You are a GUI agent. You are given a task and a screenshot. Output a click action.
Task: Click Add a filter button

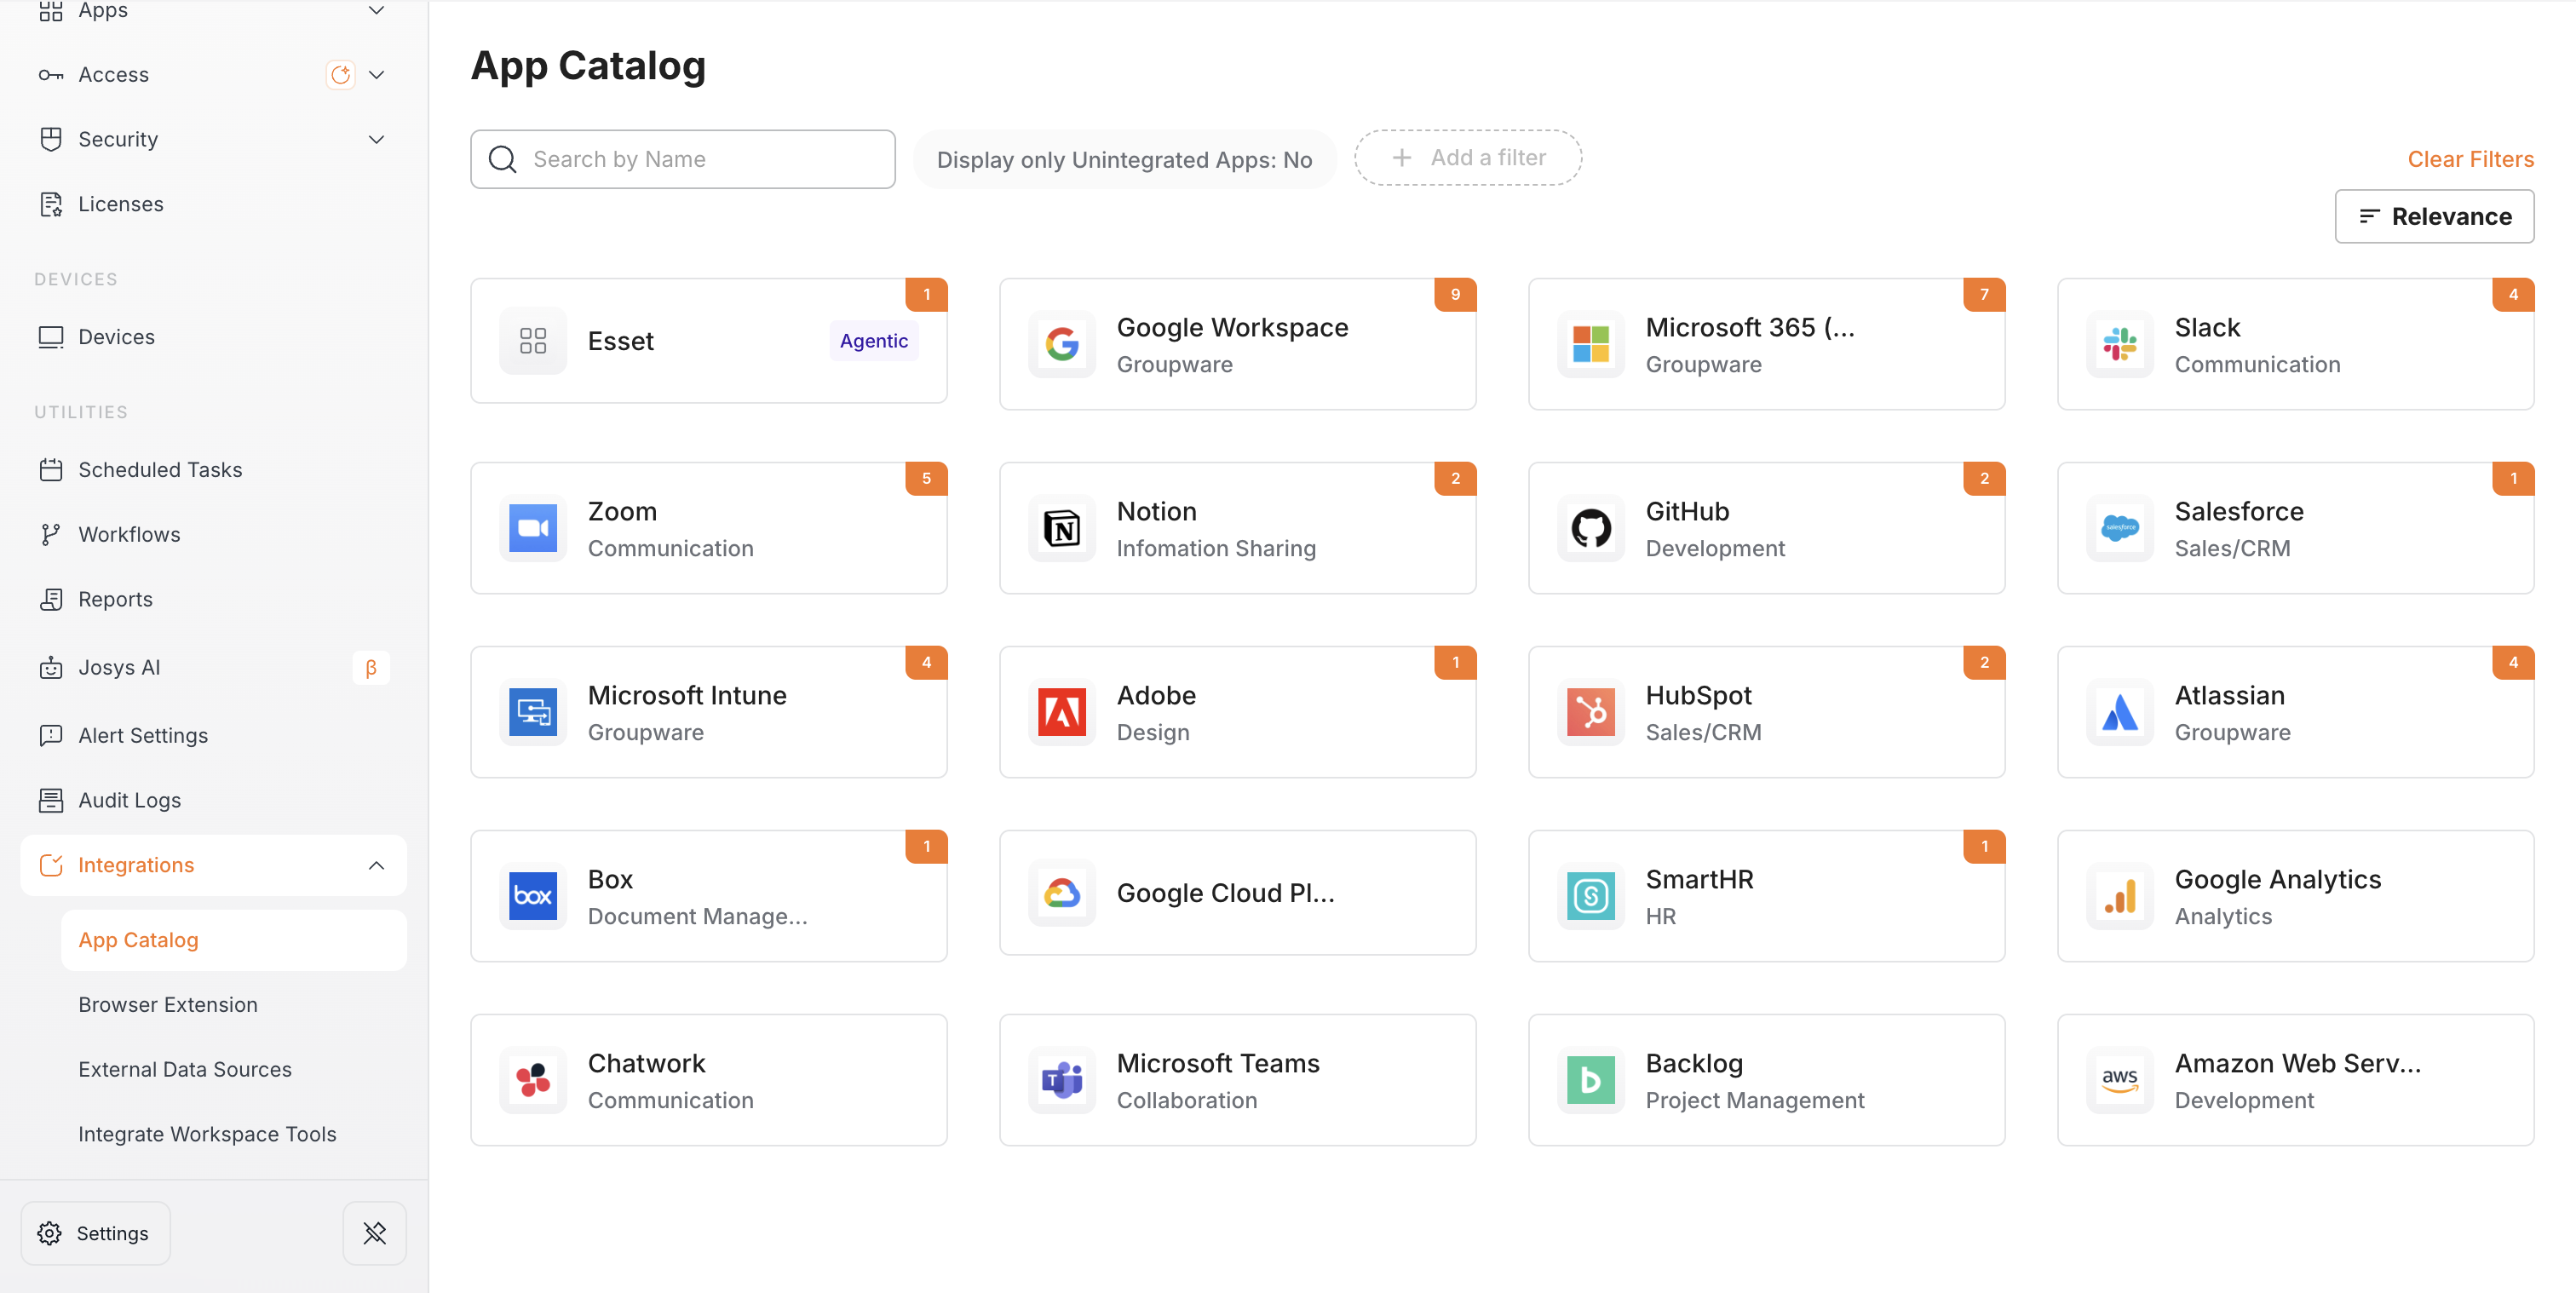pyautogui.click(x=1468, y=157)
